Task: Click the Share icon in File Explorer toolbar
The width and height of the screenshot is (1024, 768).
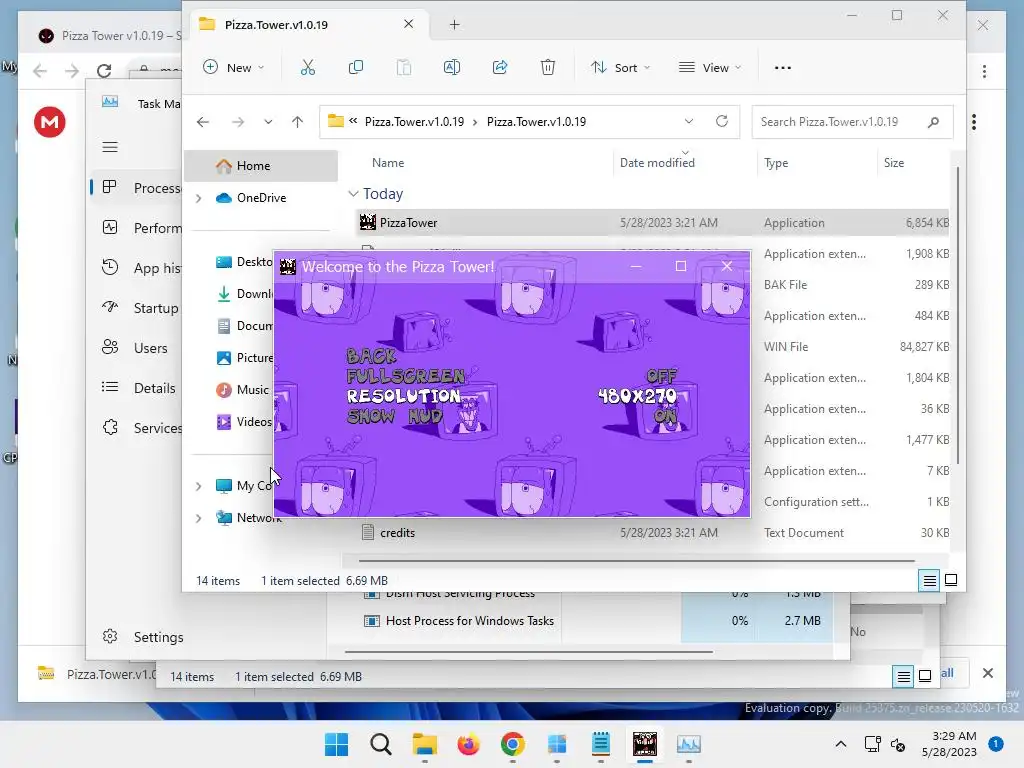Action: (x=500, y=67)
